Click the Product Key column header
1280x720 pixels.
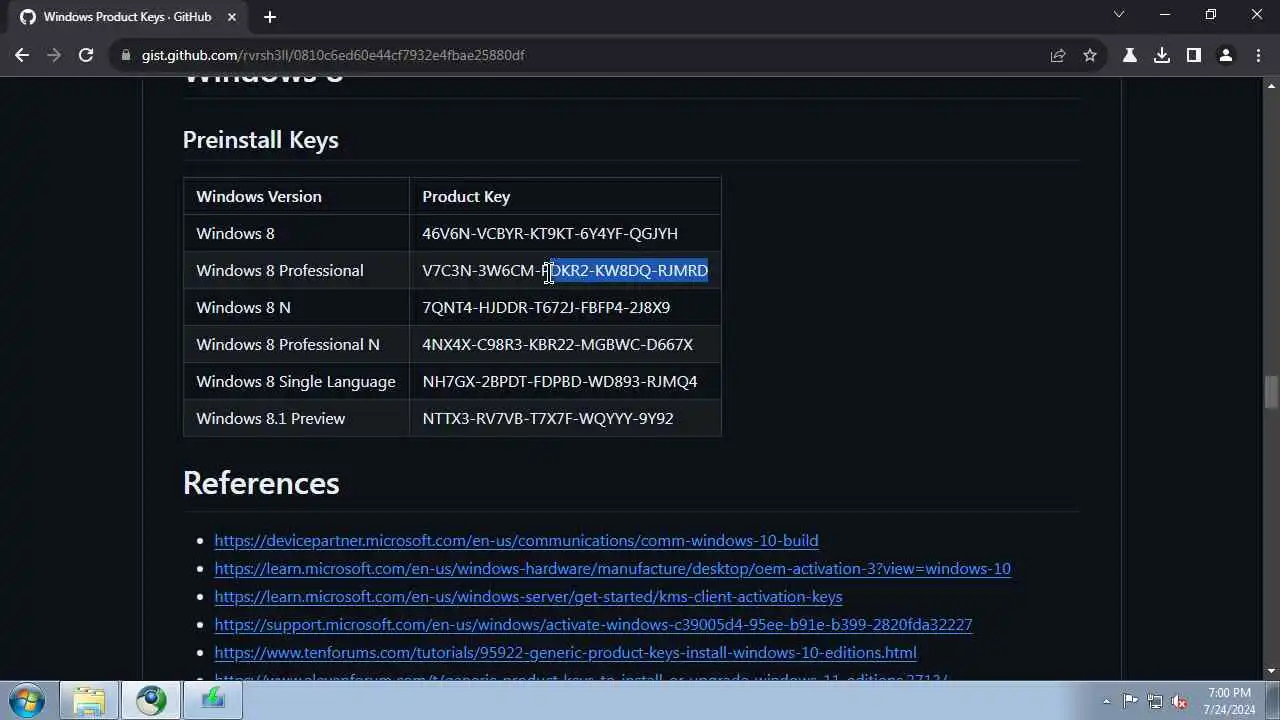(565, 196)
